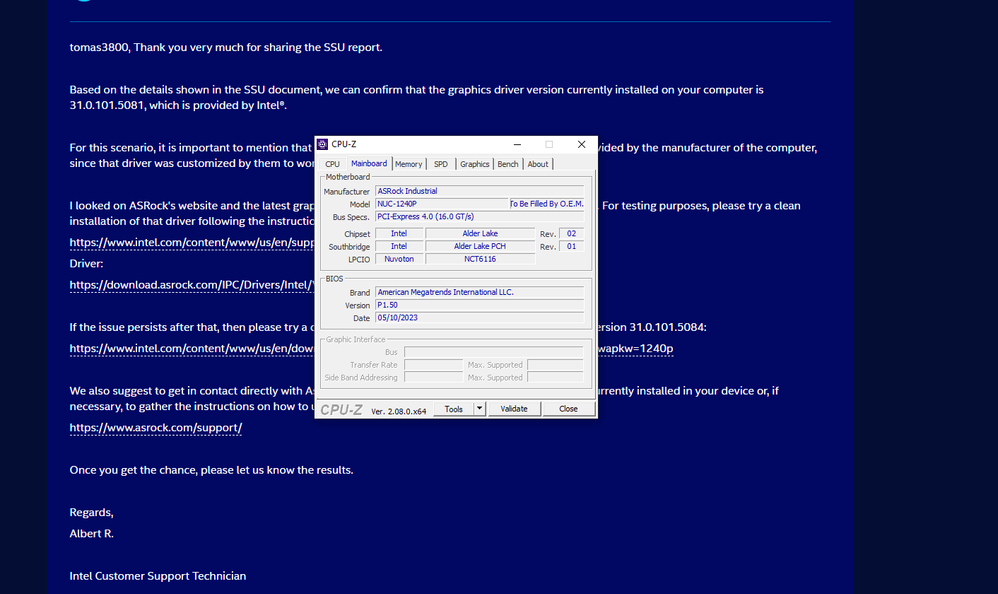The height and width of the screenshot is (594, 998).
Task: Click the Southbridge Alder Lake PCH value
Action: pos(481,246)
